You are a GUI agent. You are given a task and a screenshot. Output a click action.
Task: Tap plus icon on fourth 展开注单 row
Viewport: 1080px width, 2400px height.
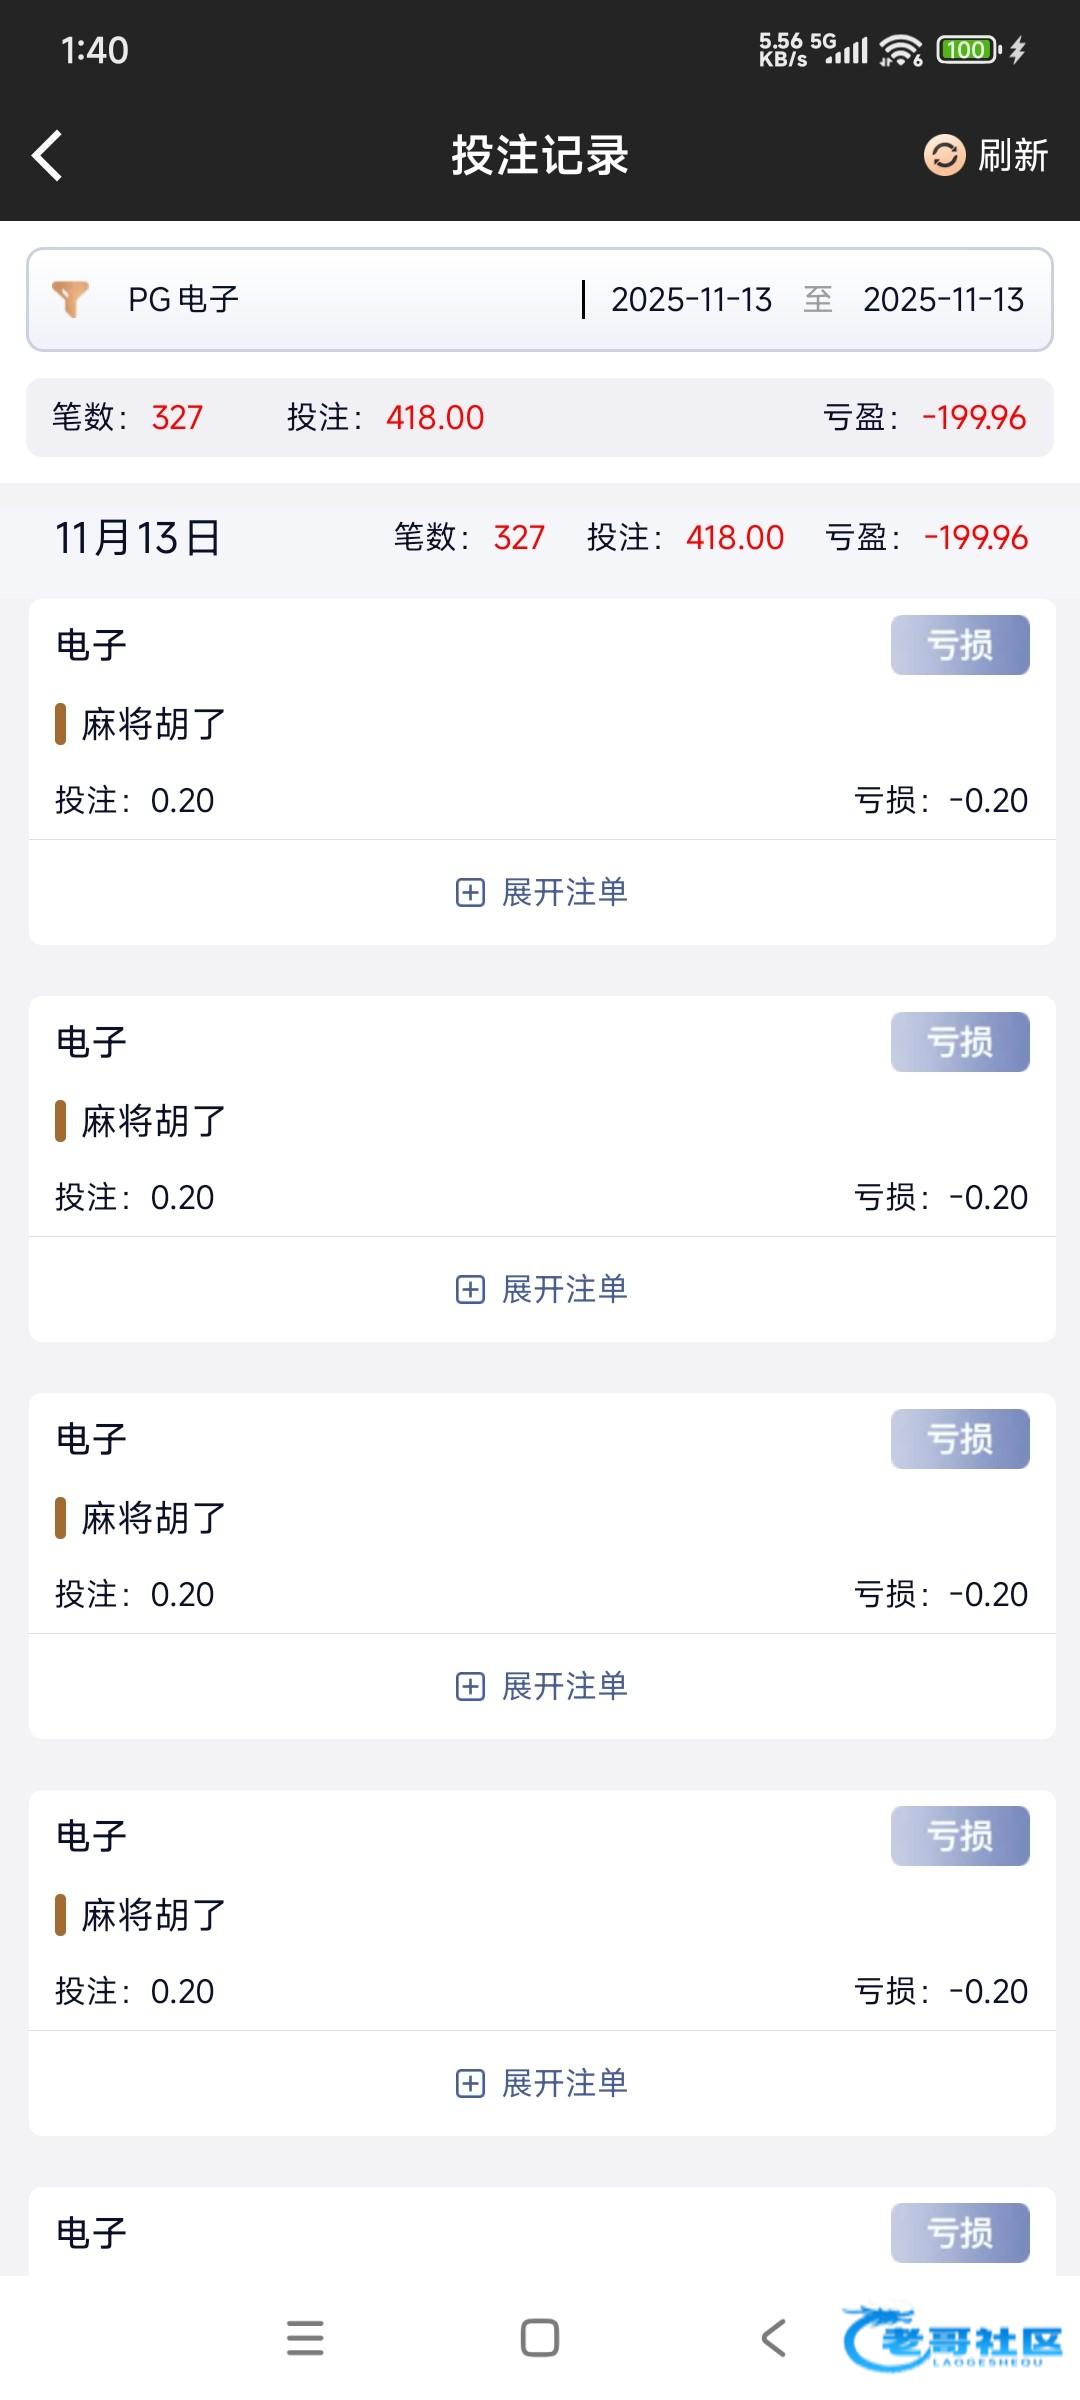tap(470, 2084)
